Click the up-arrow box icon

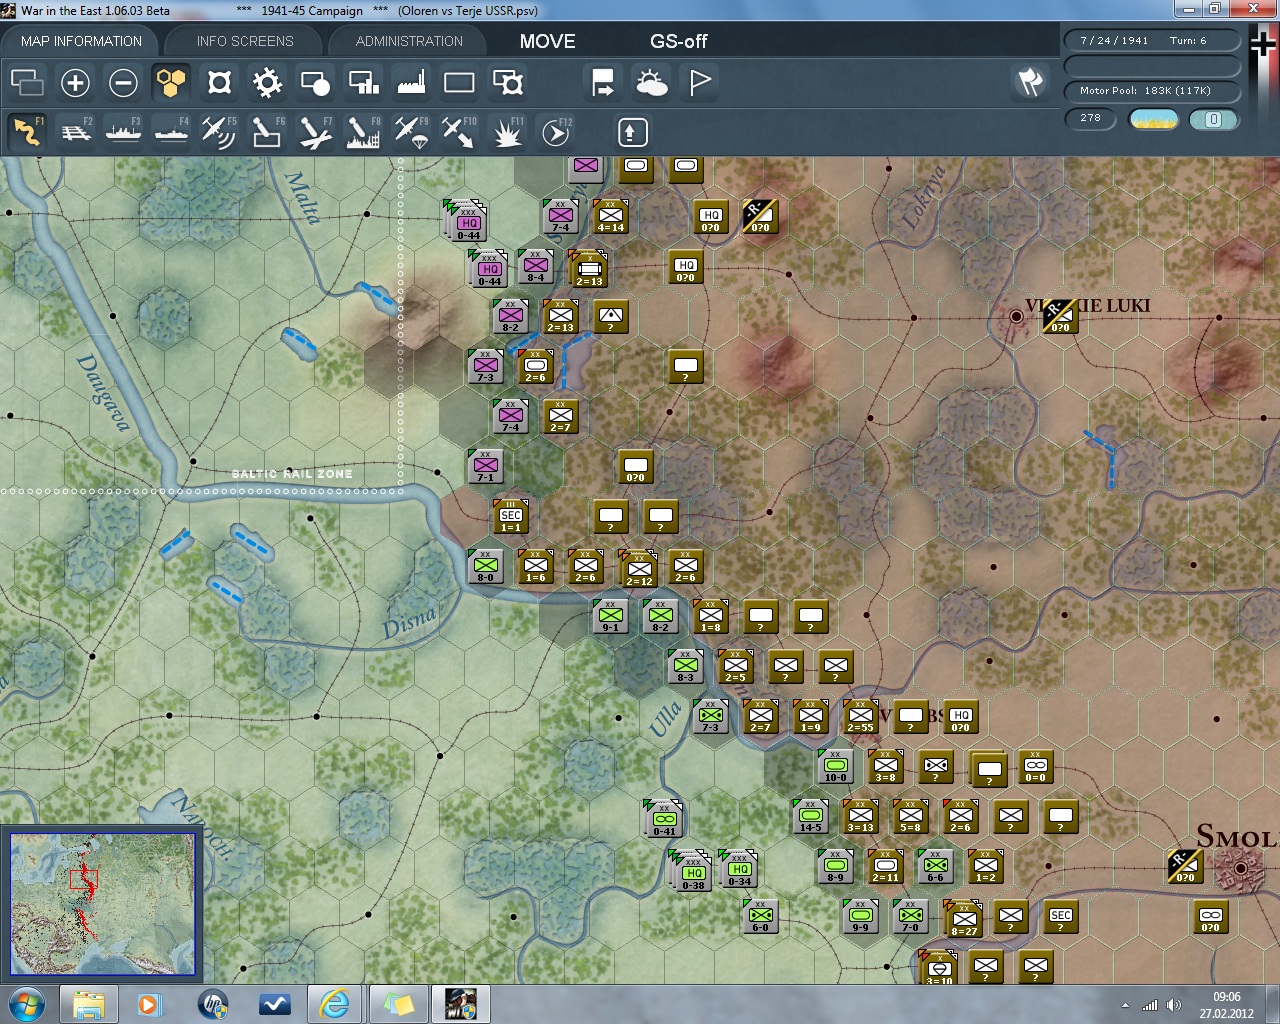coord(632,132)
